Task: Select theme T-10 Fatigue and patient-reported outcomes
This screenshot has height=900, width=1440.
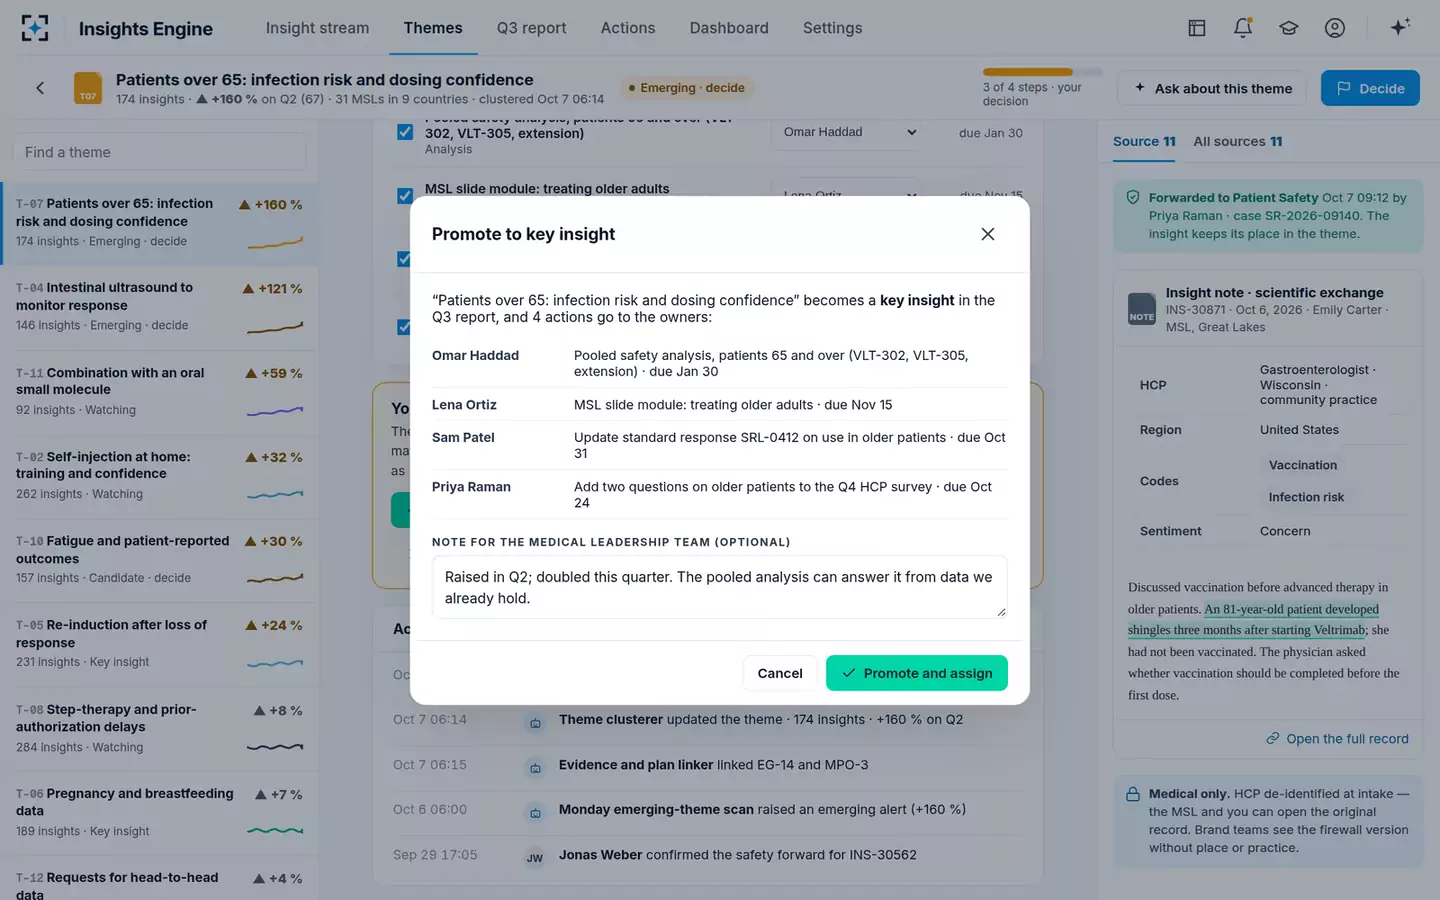Action: tap(160, 560)
